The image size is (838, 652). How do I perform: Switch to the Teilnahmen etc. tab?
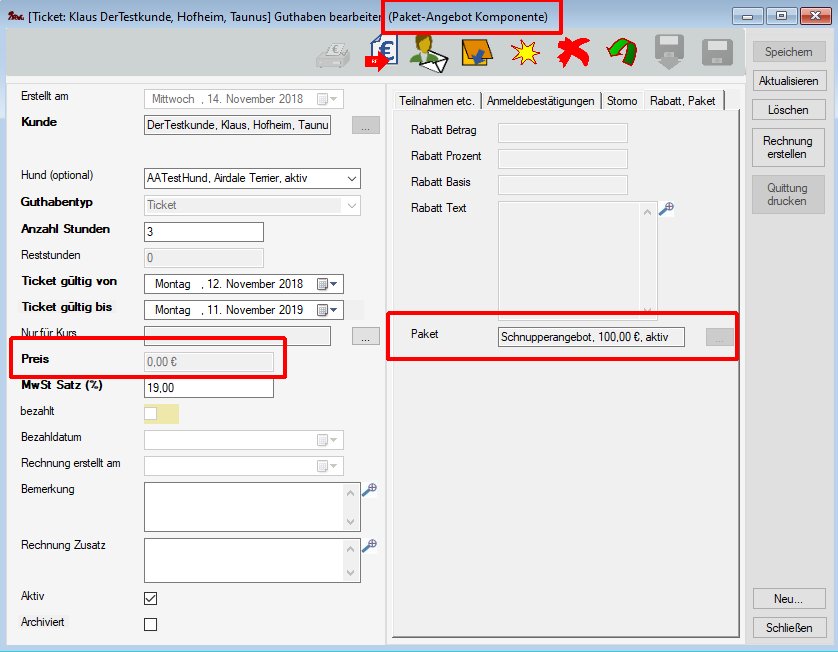pos(436,101)
